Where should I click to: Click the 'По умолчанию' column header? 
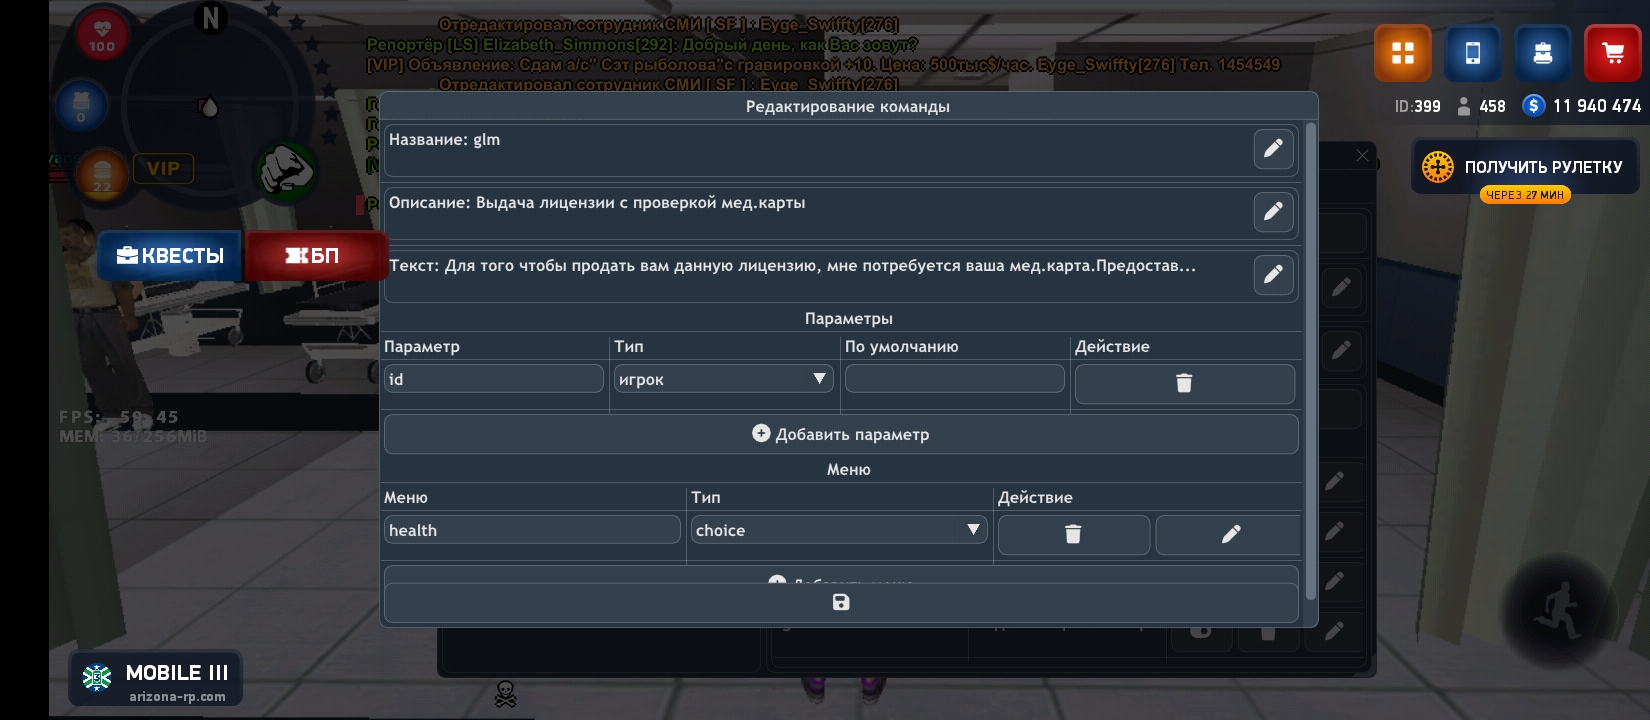point(902,347)
